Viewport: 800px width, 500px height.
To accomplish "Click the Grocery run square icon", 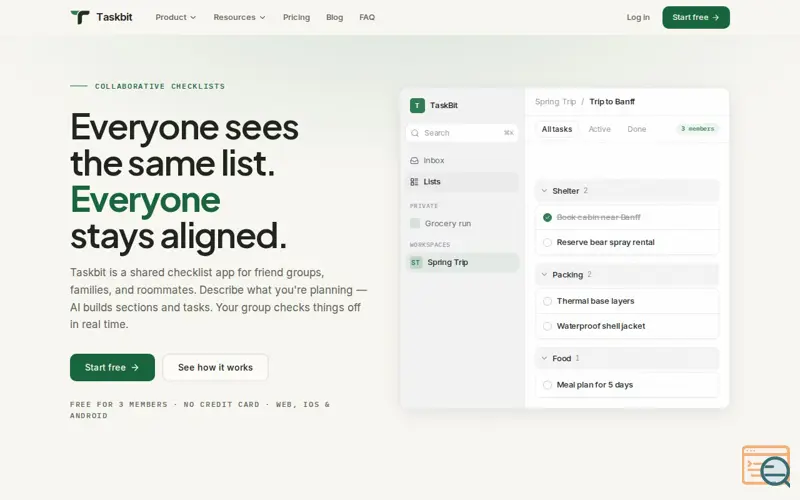I will point(415,223).
